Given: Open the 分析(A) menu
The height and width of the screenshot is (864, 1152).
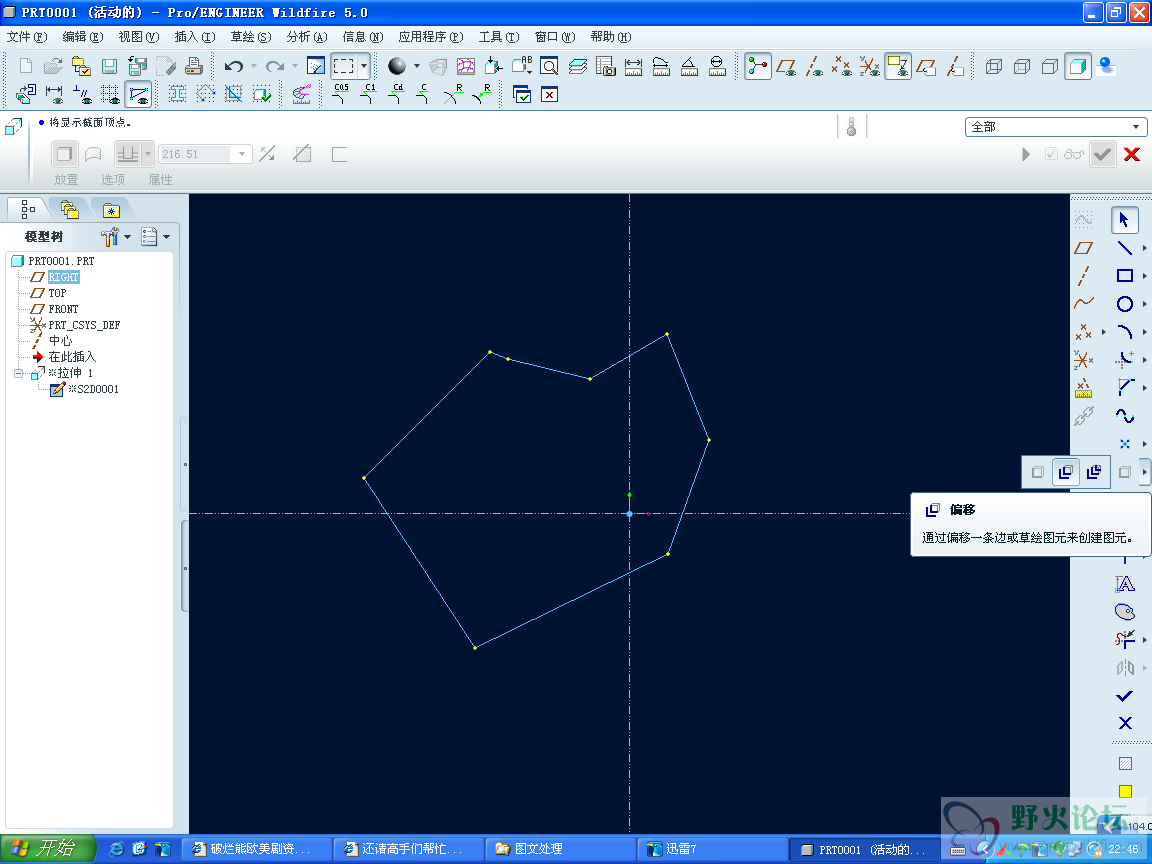Looking at the screenshot, I should point(306,37).
